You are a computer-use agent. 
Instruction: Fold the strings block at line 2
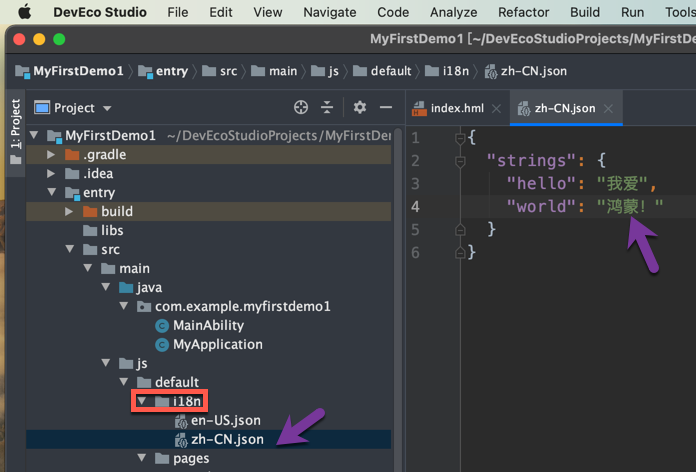click(460, 160)
